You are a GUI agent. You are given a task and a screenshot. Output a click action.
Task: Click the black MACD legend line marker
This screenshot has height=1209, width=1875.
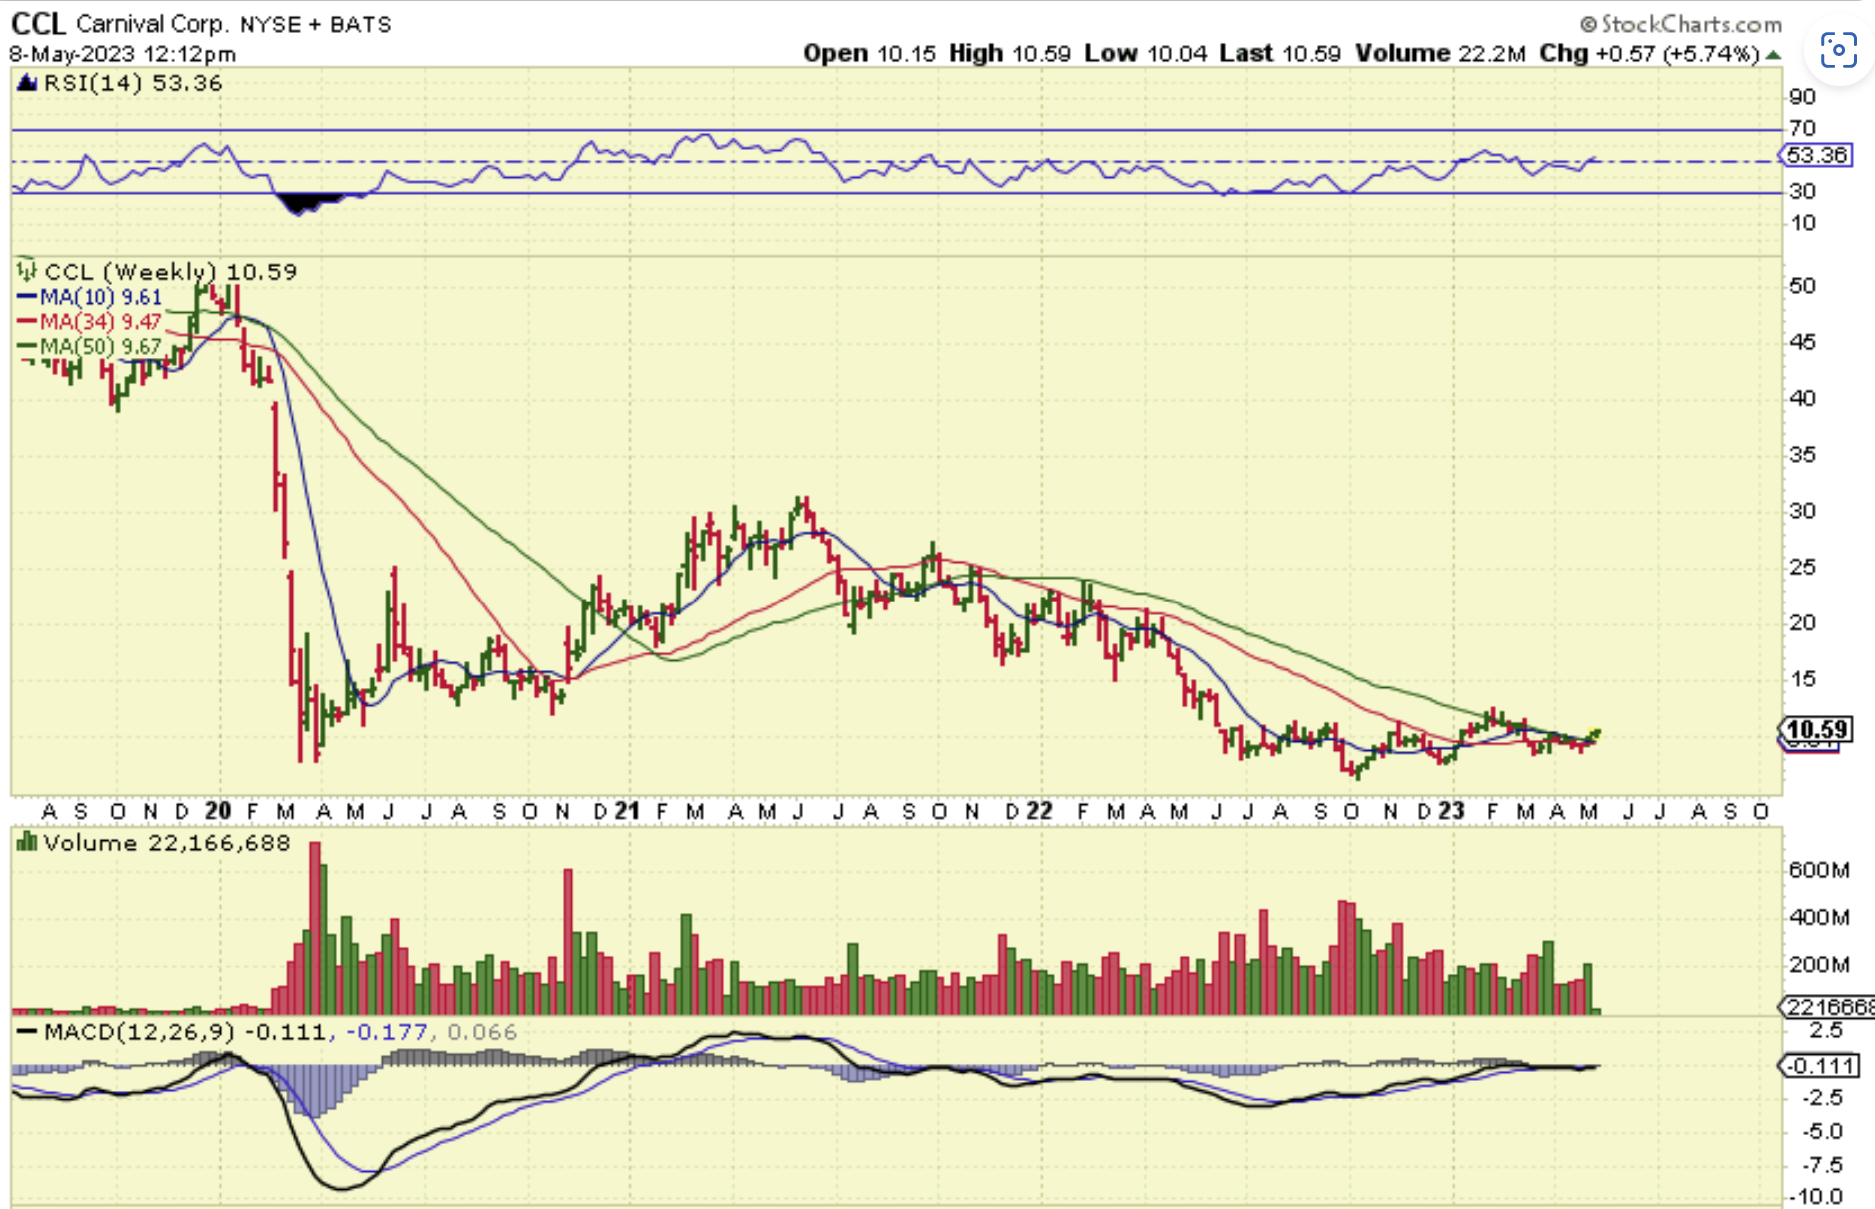pos(27,1032)
